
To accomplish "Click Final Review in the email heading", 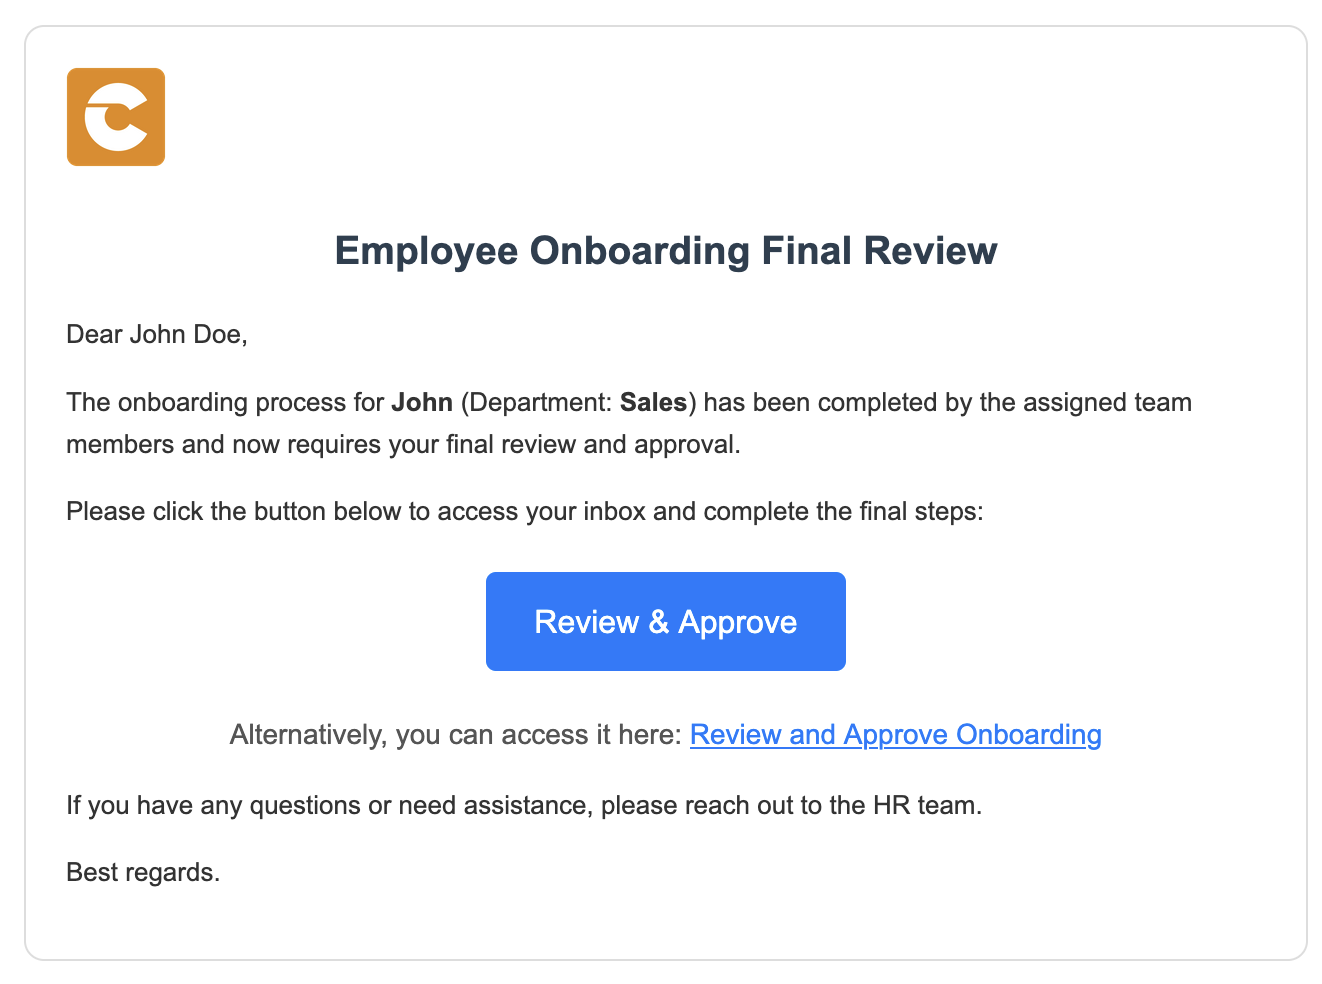I will tap(879, 251).
